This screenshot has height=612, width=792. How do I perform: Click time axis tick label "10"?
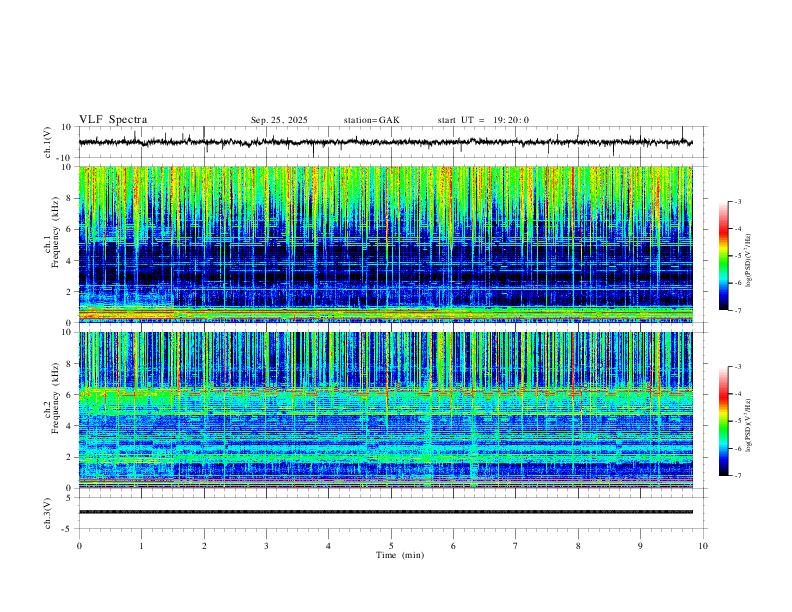coord(703,546)
